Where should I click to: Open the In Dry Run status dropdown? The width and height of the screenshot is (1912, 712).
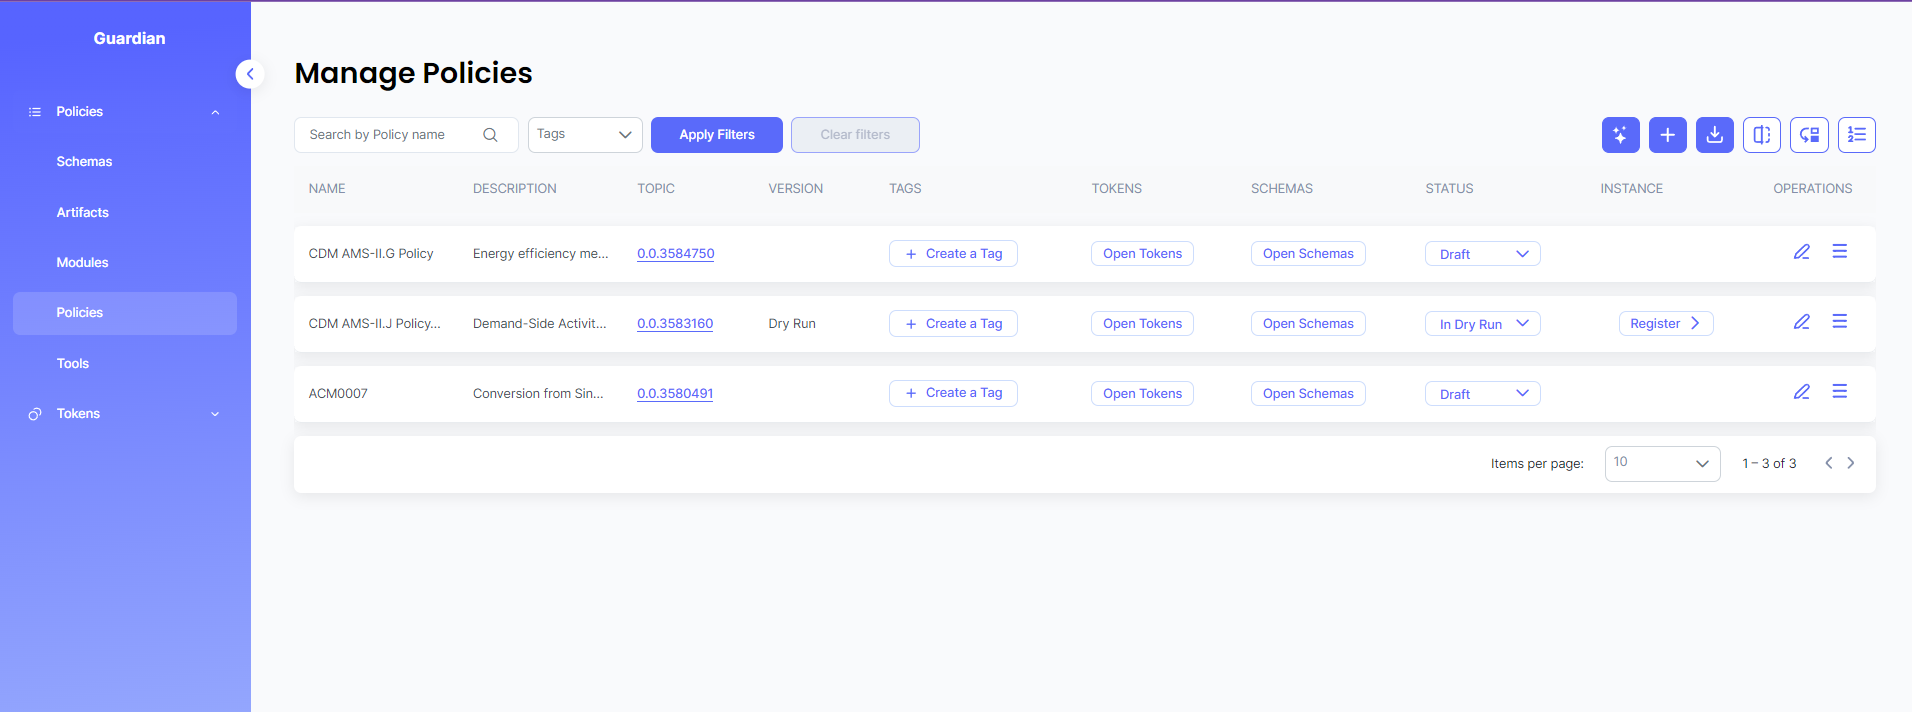[x=1482, y=324]
